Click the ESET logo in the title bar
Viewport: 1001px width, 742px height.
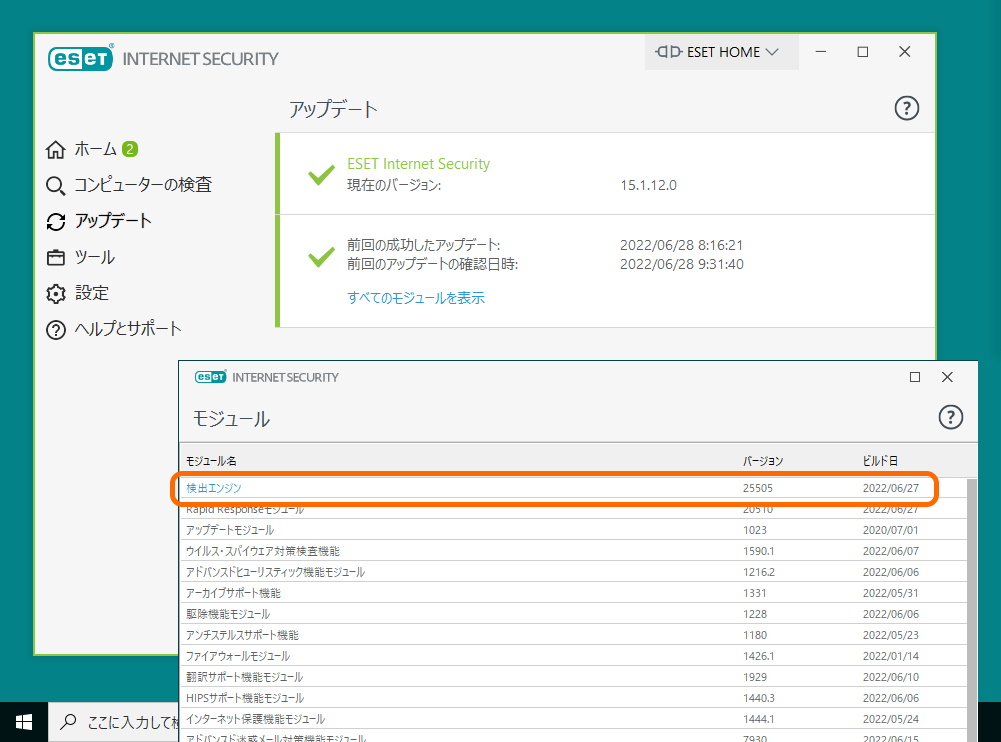(x=80, y=58)
